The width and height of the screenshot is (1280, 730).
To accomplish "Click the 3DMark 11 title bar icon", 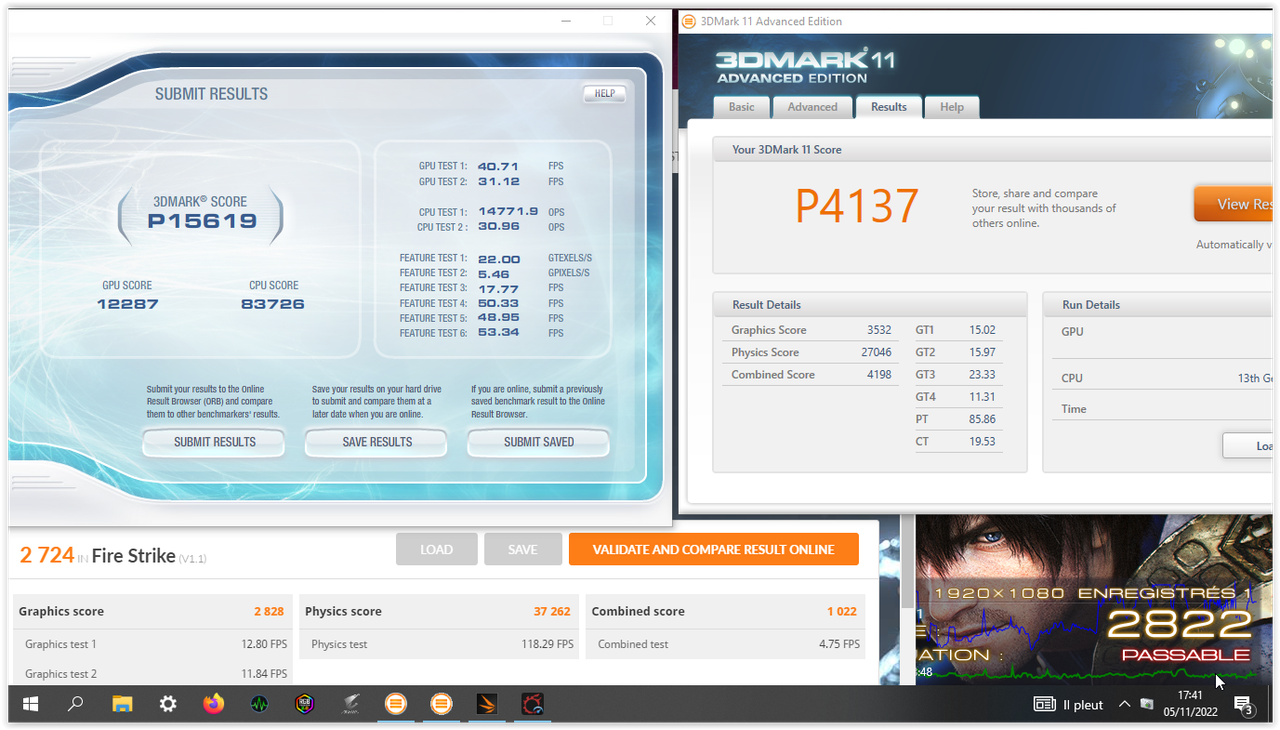I will [x=689, y=21].
